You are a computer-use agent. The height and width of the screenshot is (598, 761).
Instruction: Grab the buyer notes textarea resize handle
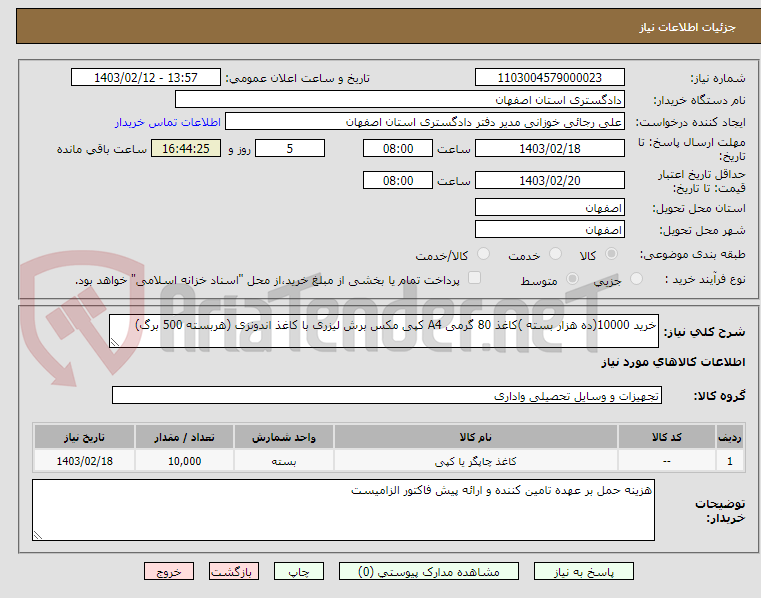coord(38,535)
